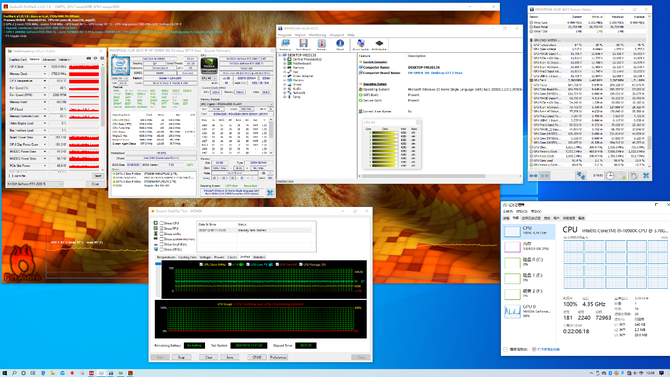
Task: Click the Save button in AIDA64 stability test
Action: (x=229, y=357)
